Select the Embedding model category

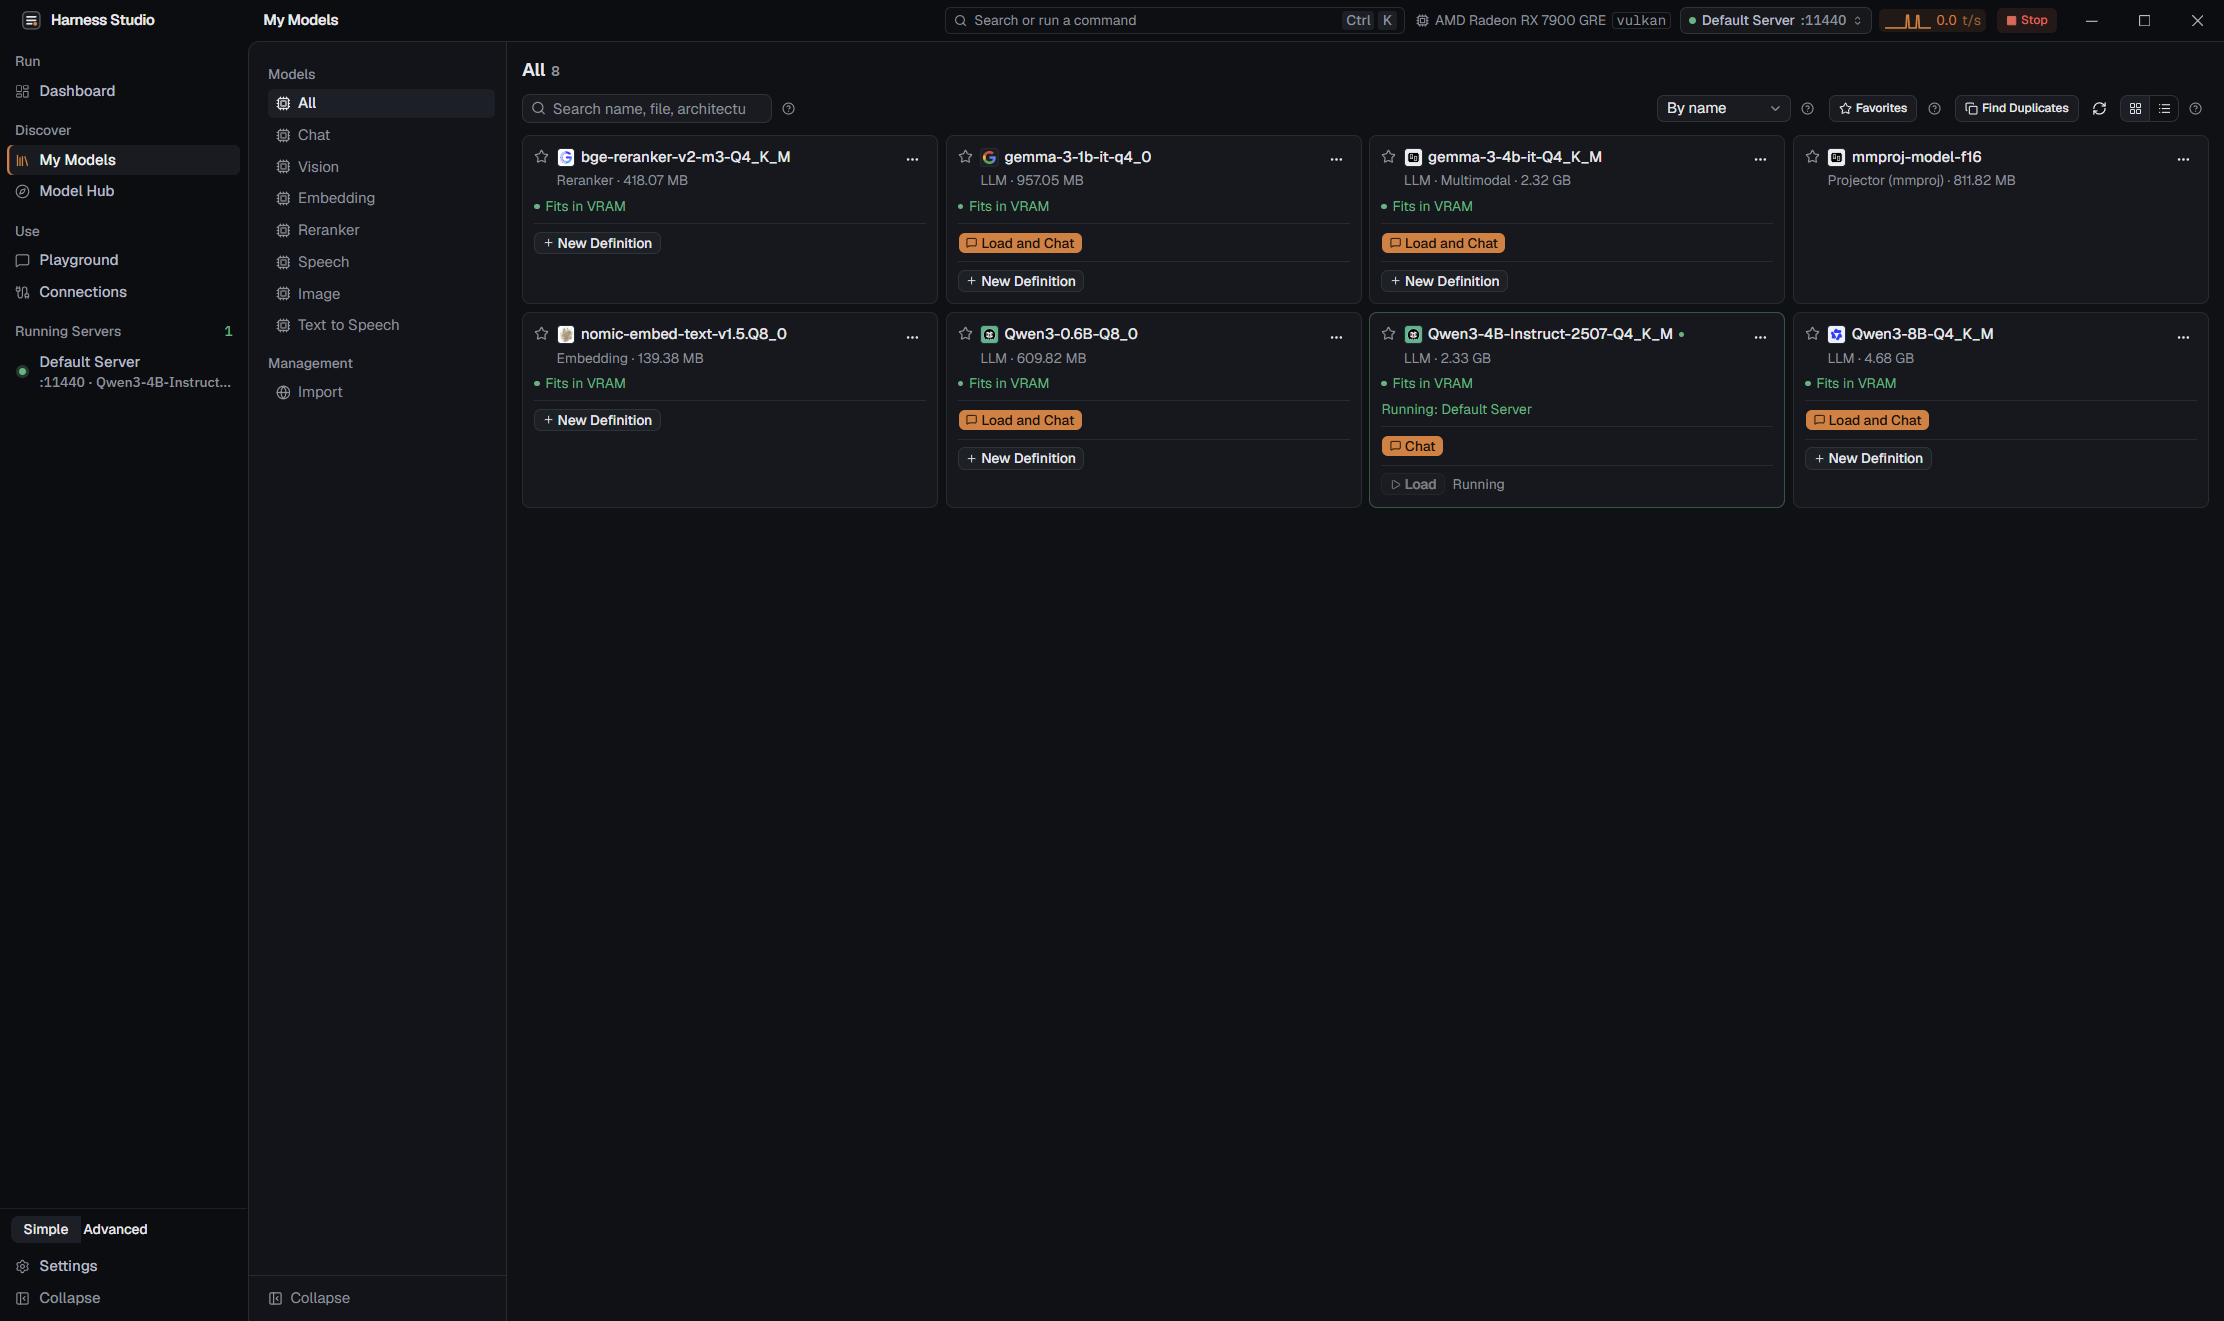pyautogui.click(x=381, y=198)
